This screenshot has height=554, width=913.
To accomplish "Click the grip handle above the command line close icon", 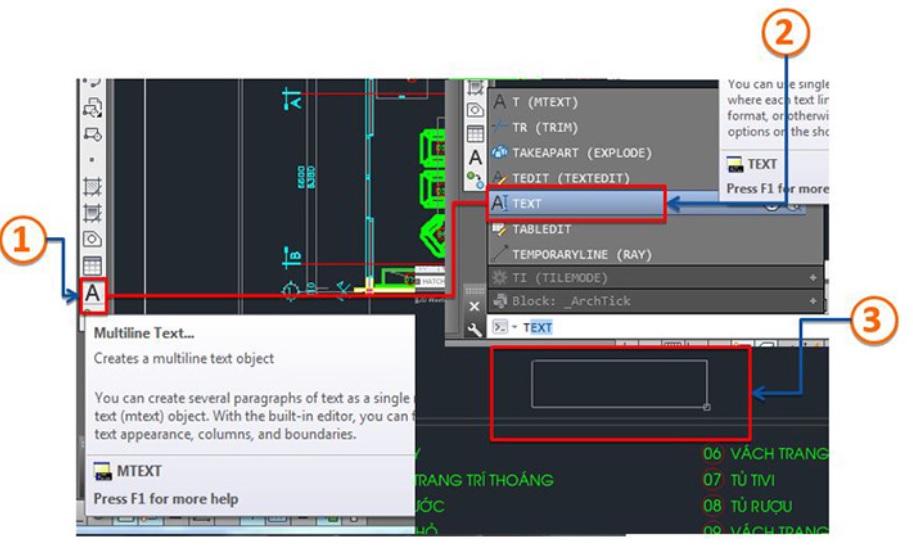I will [x=474, y=290].
